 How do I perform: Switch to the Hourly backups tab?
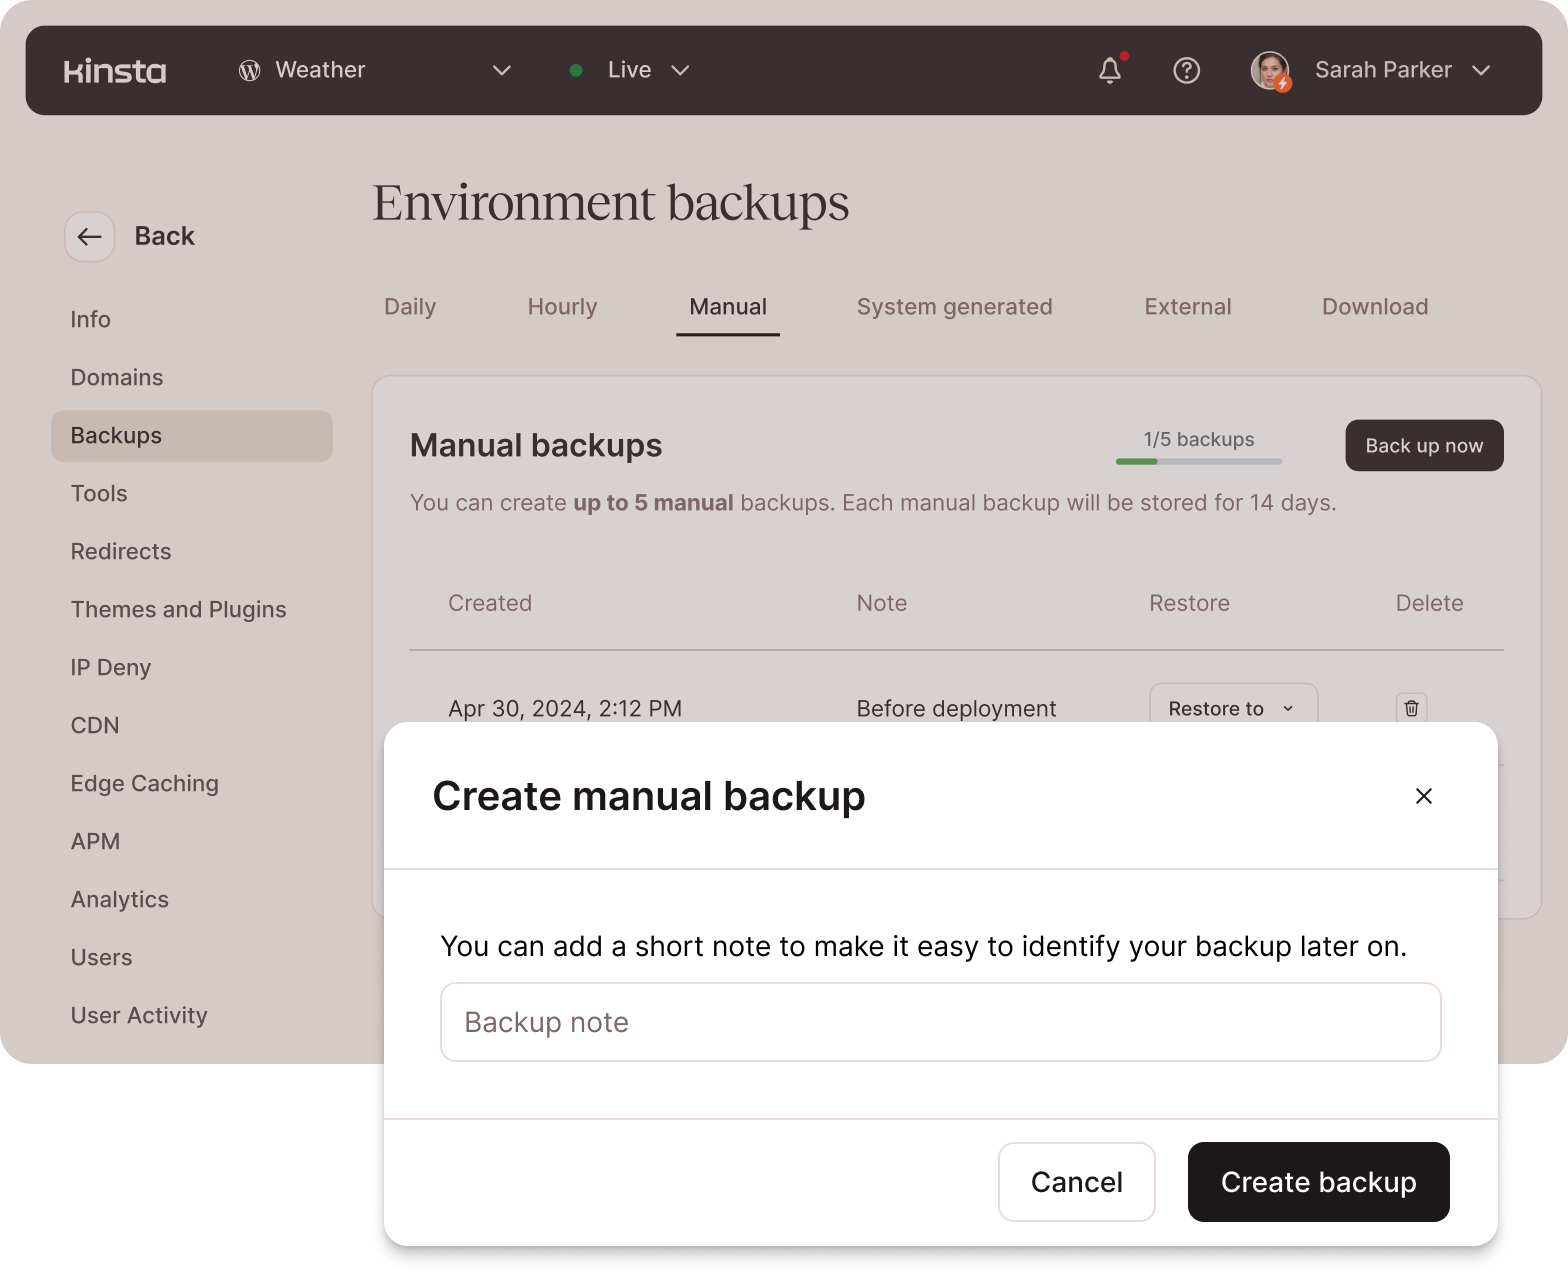tap(562, 307)
